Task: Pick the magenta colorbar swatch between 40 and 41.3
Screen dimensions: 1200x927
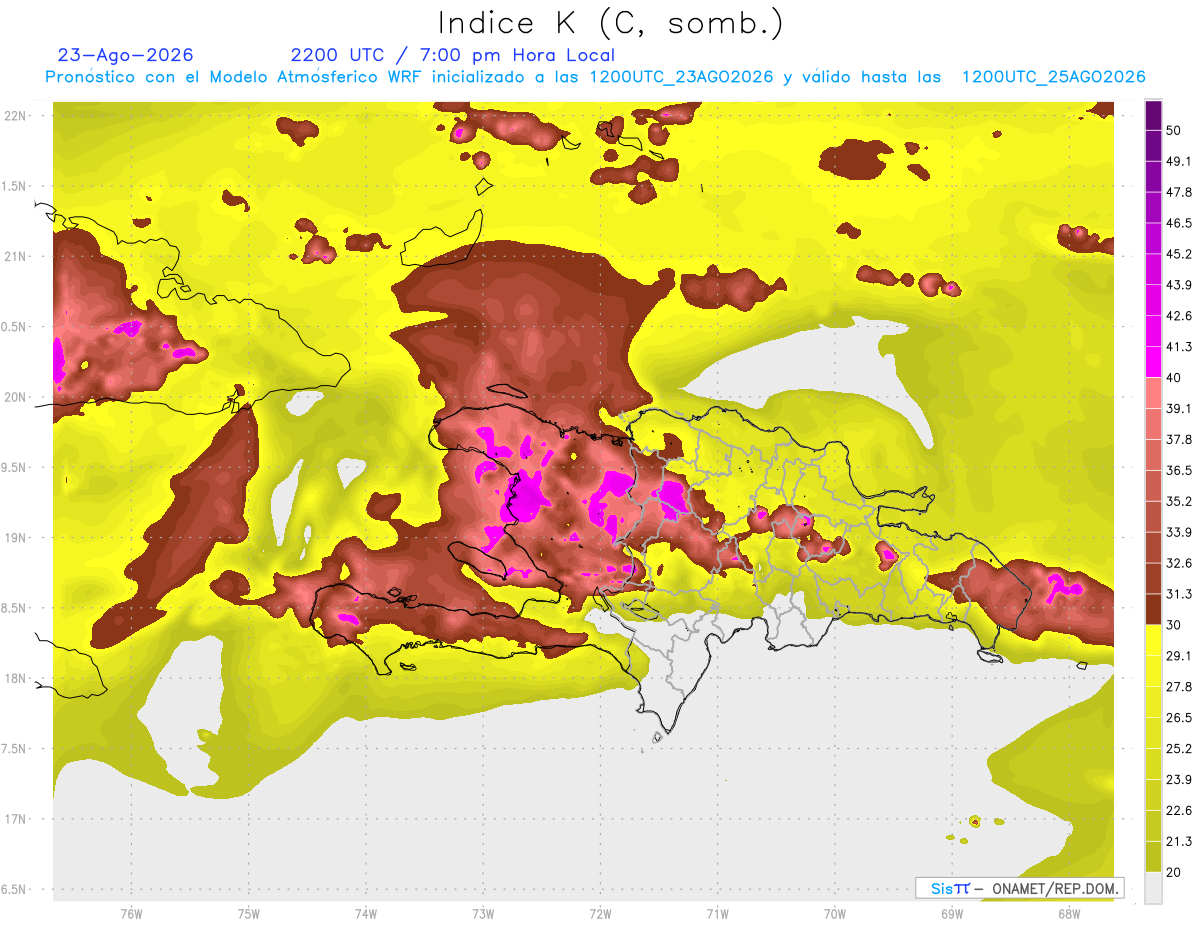Action: click(x=1153, y=362)
